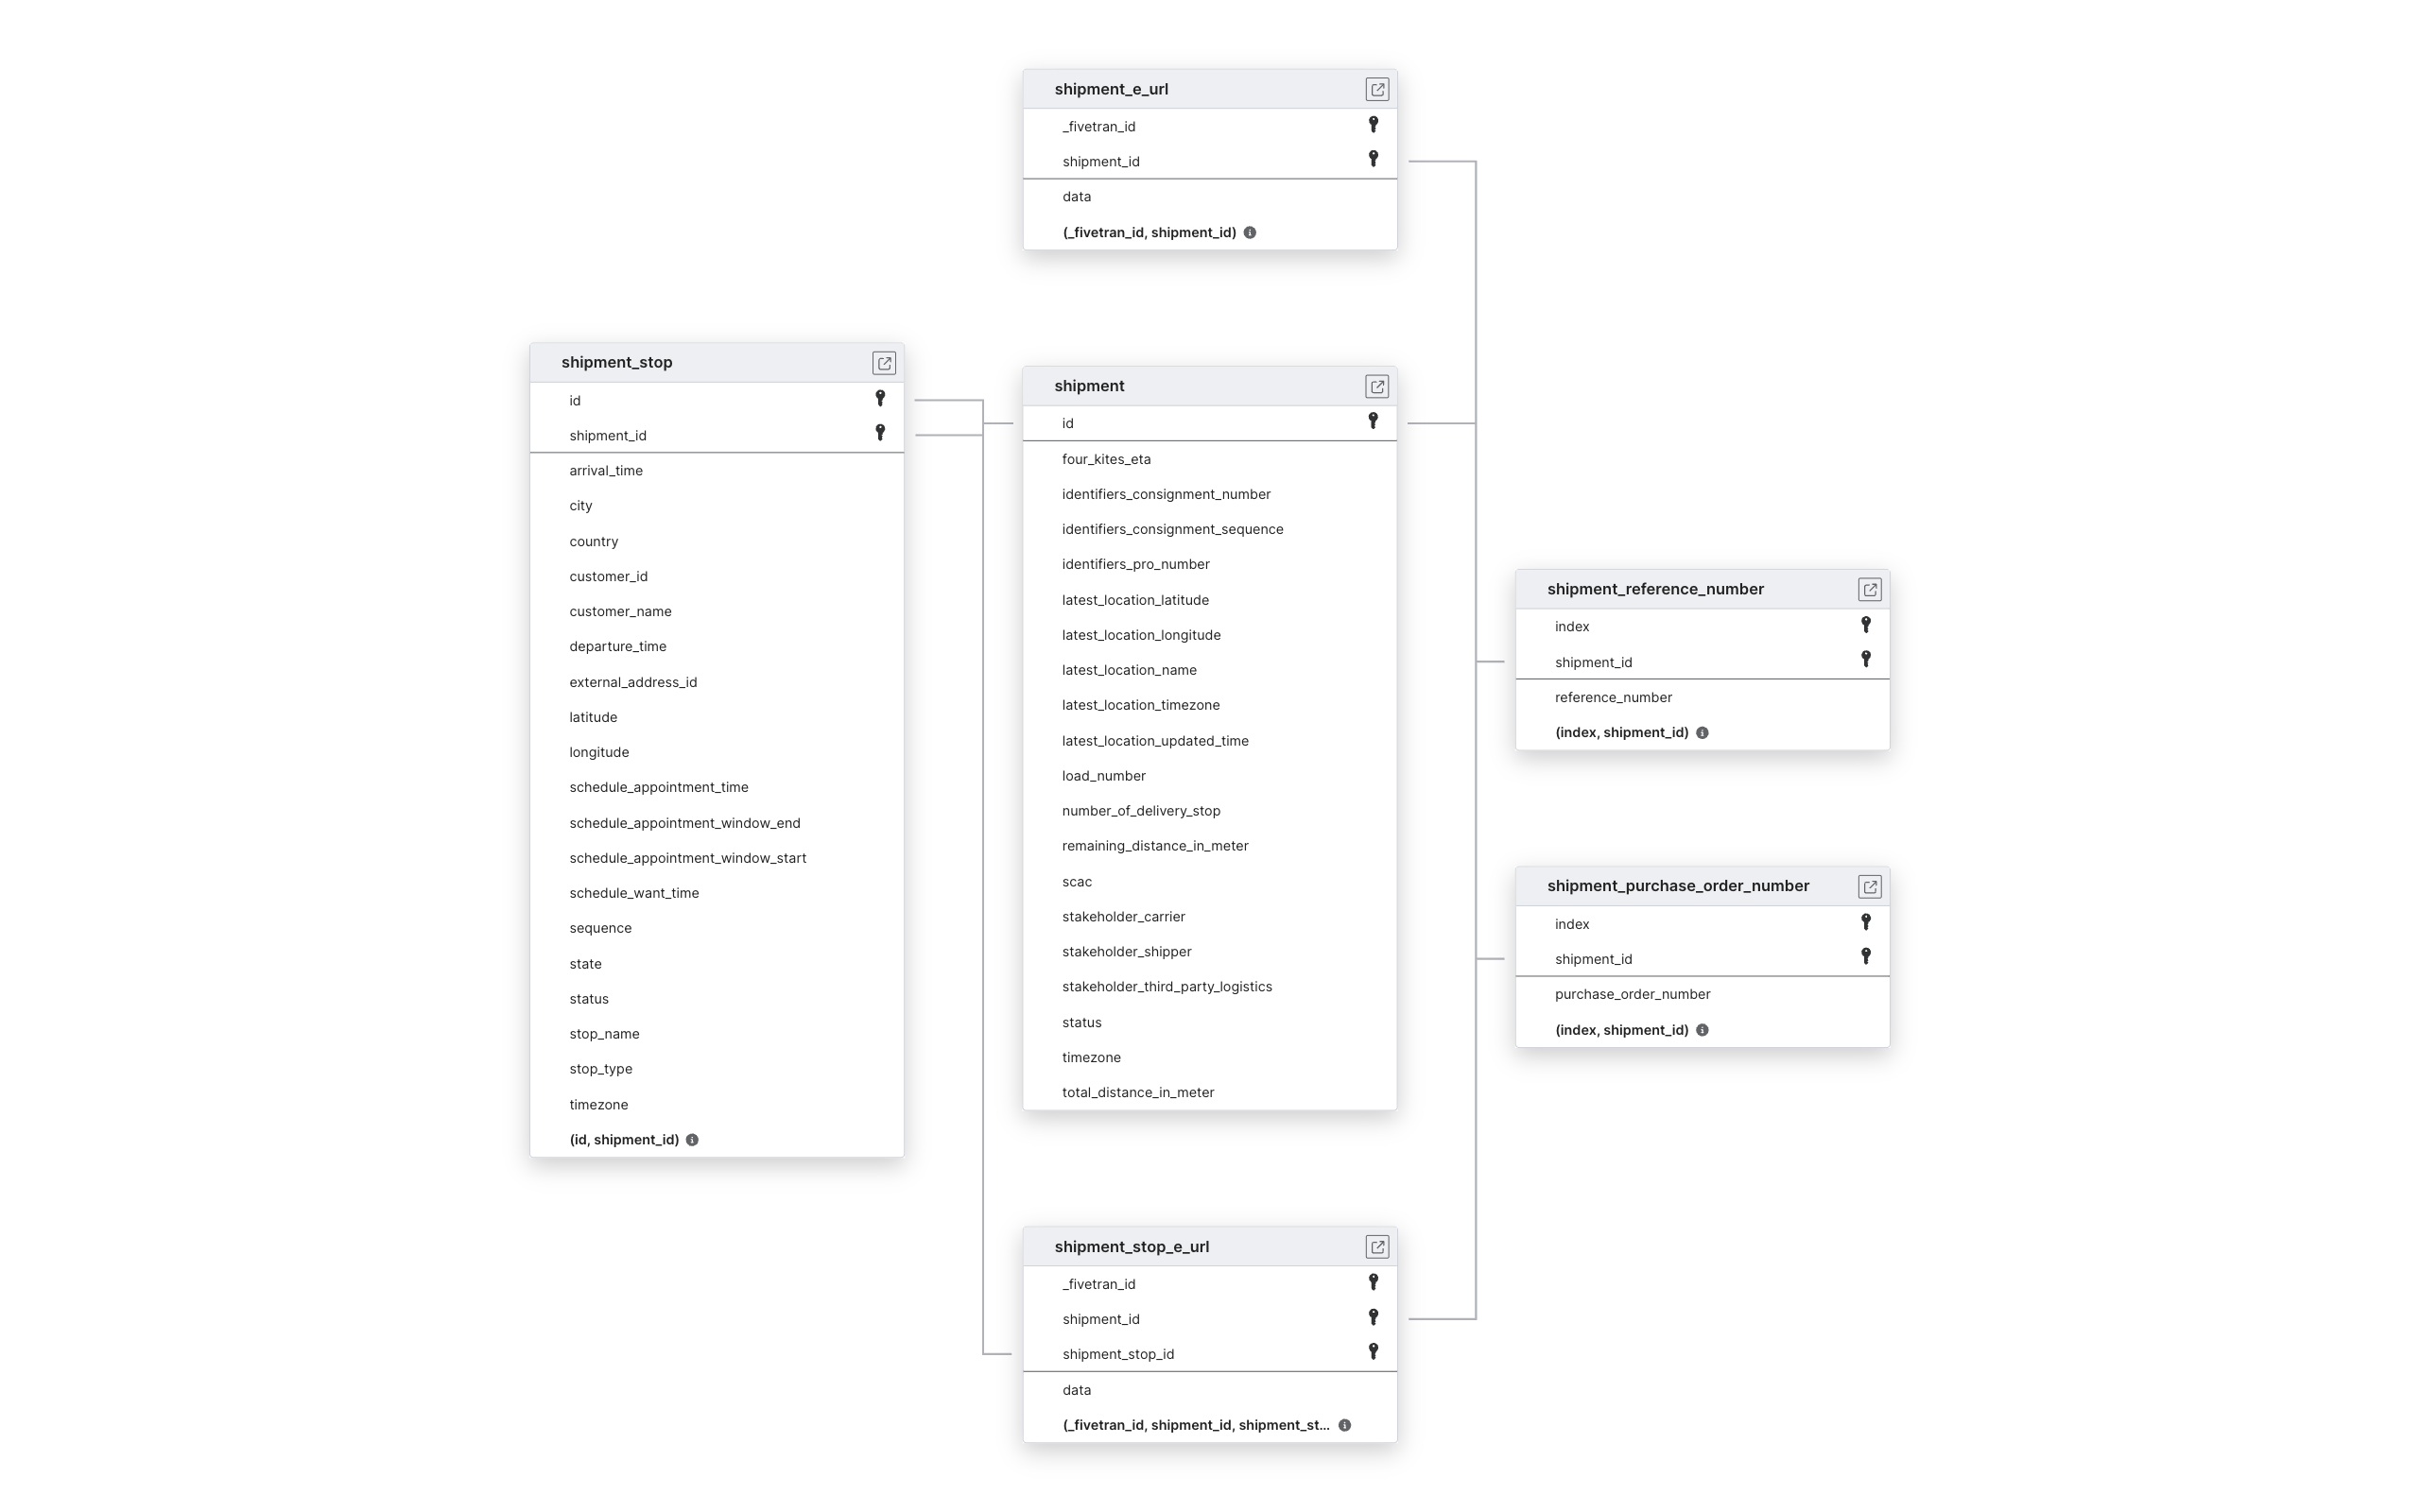Image resolution: width=2420 pixels, height=1512 pixels.
Task: Click the info icon next to shipment_stop_e_url composite key
Action: (x=1345, y=1423)
